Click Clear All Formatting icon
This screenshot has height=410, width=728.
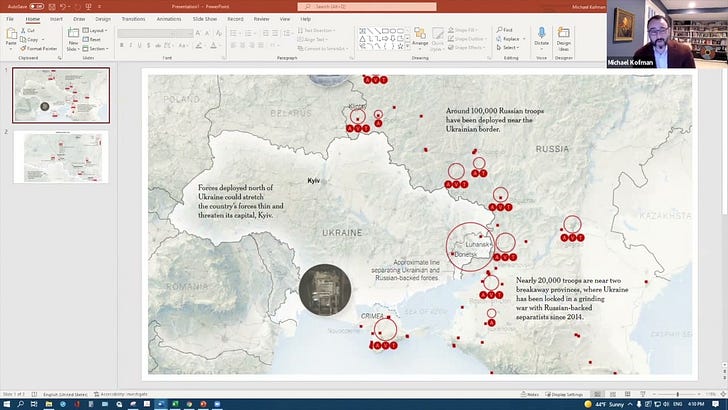click(x=219, y=33)
